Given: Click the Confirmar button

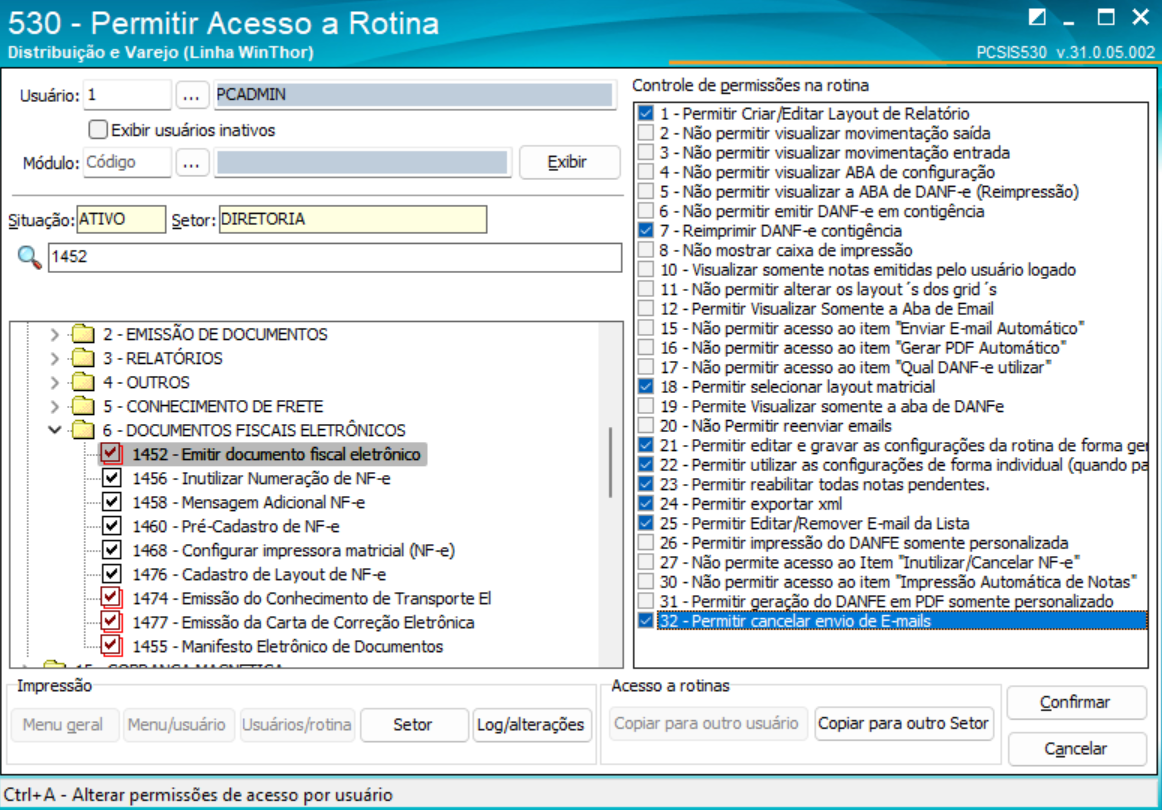Looking at the screenshot, I should tap(1076, 702).
